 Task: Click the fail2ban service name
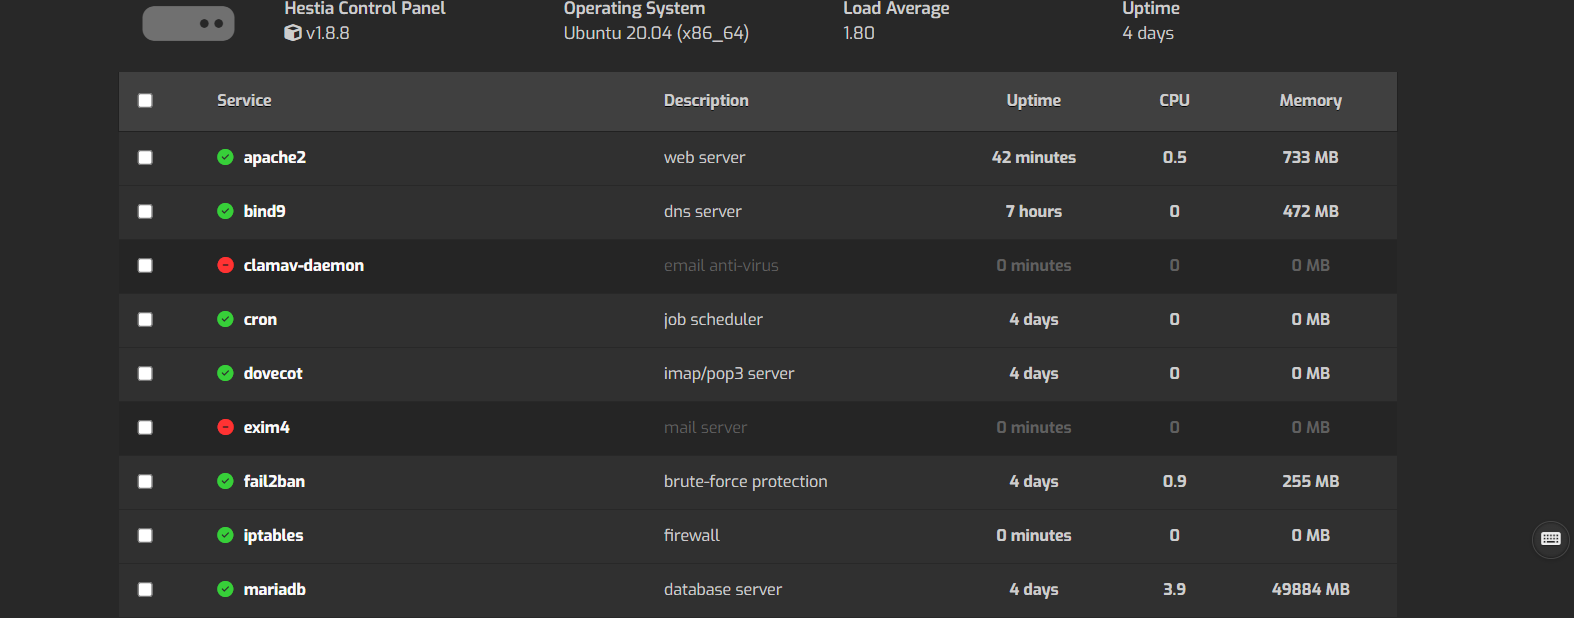pyautogui.click(x=274, y=481)
